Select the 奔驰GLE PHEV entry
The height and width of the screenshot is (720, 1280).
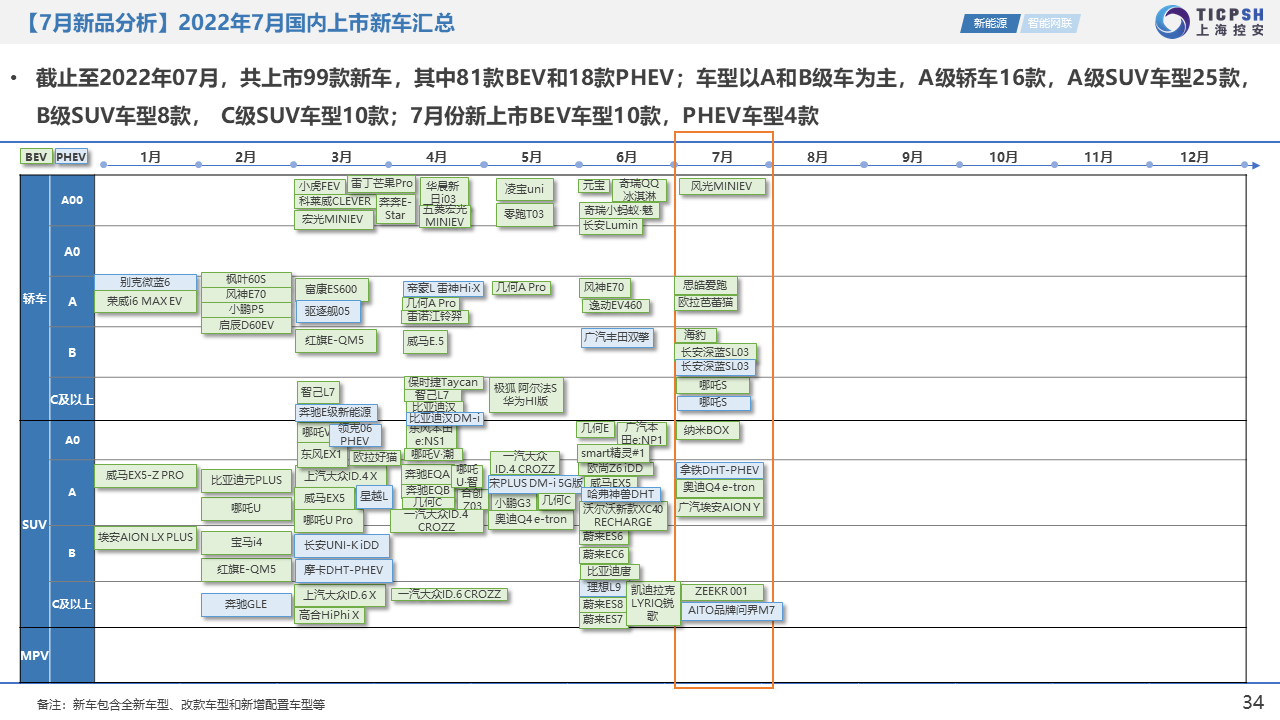click(x=246, y=605)
